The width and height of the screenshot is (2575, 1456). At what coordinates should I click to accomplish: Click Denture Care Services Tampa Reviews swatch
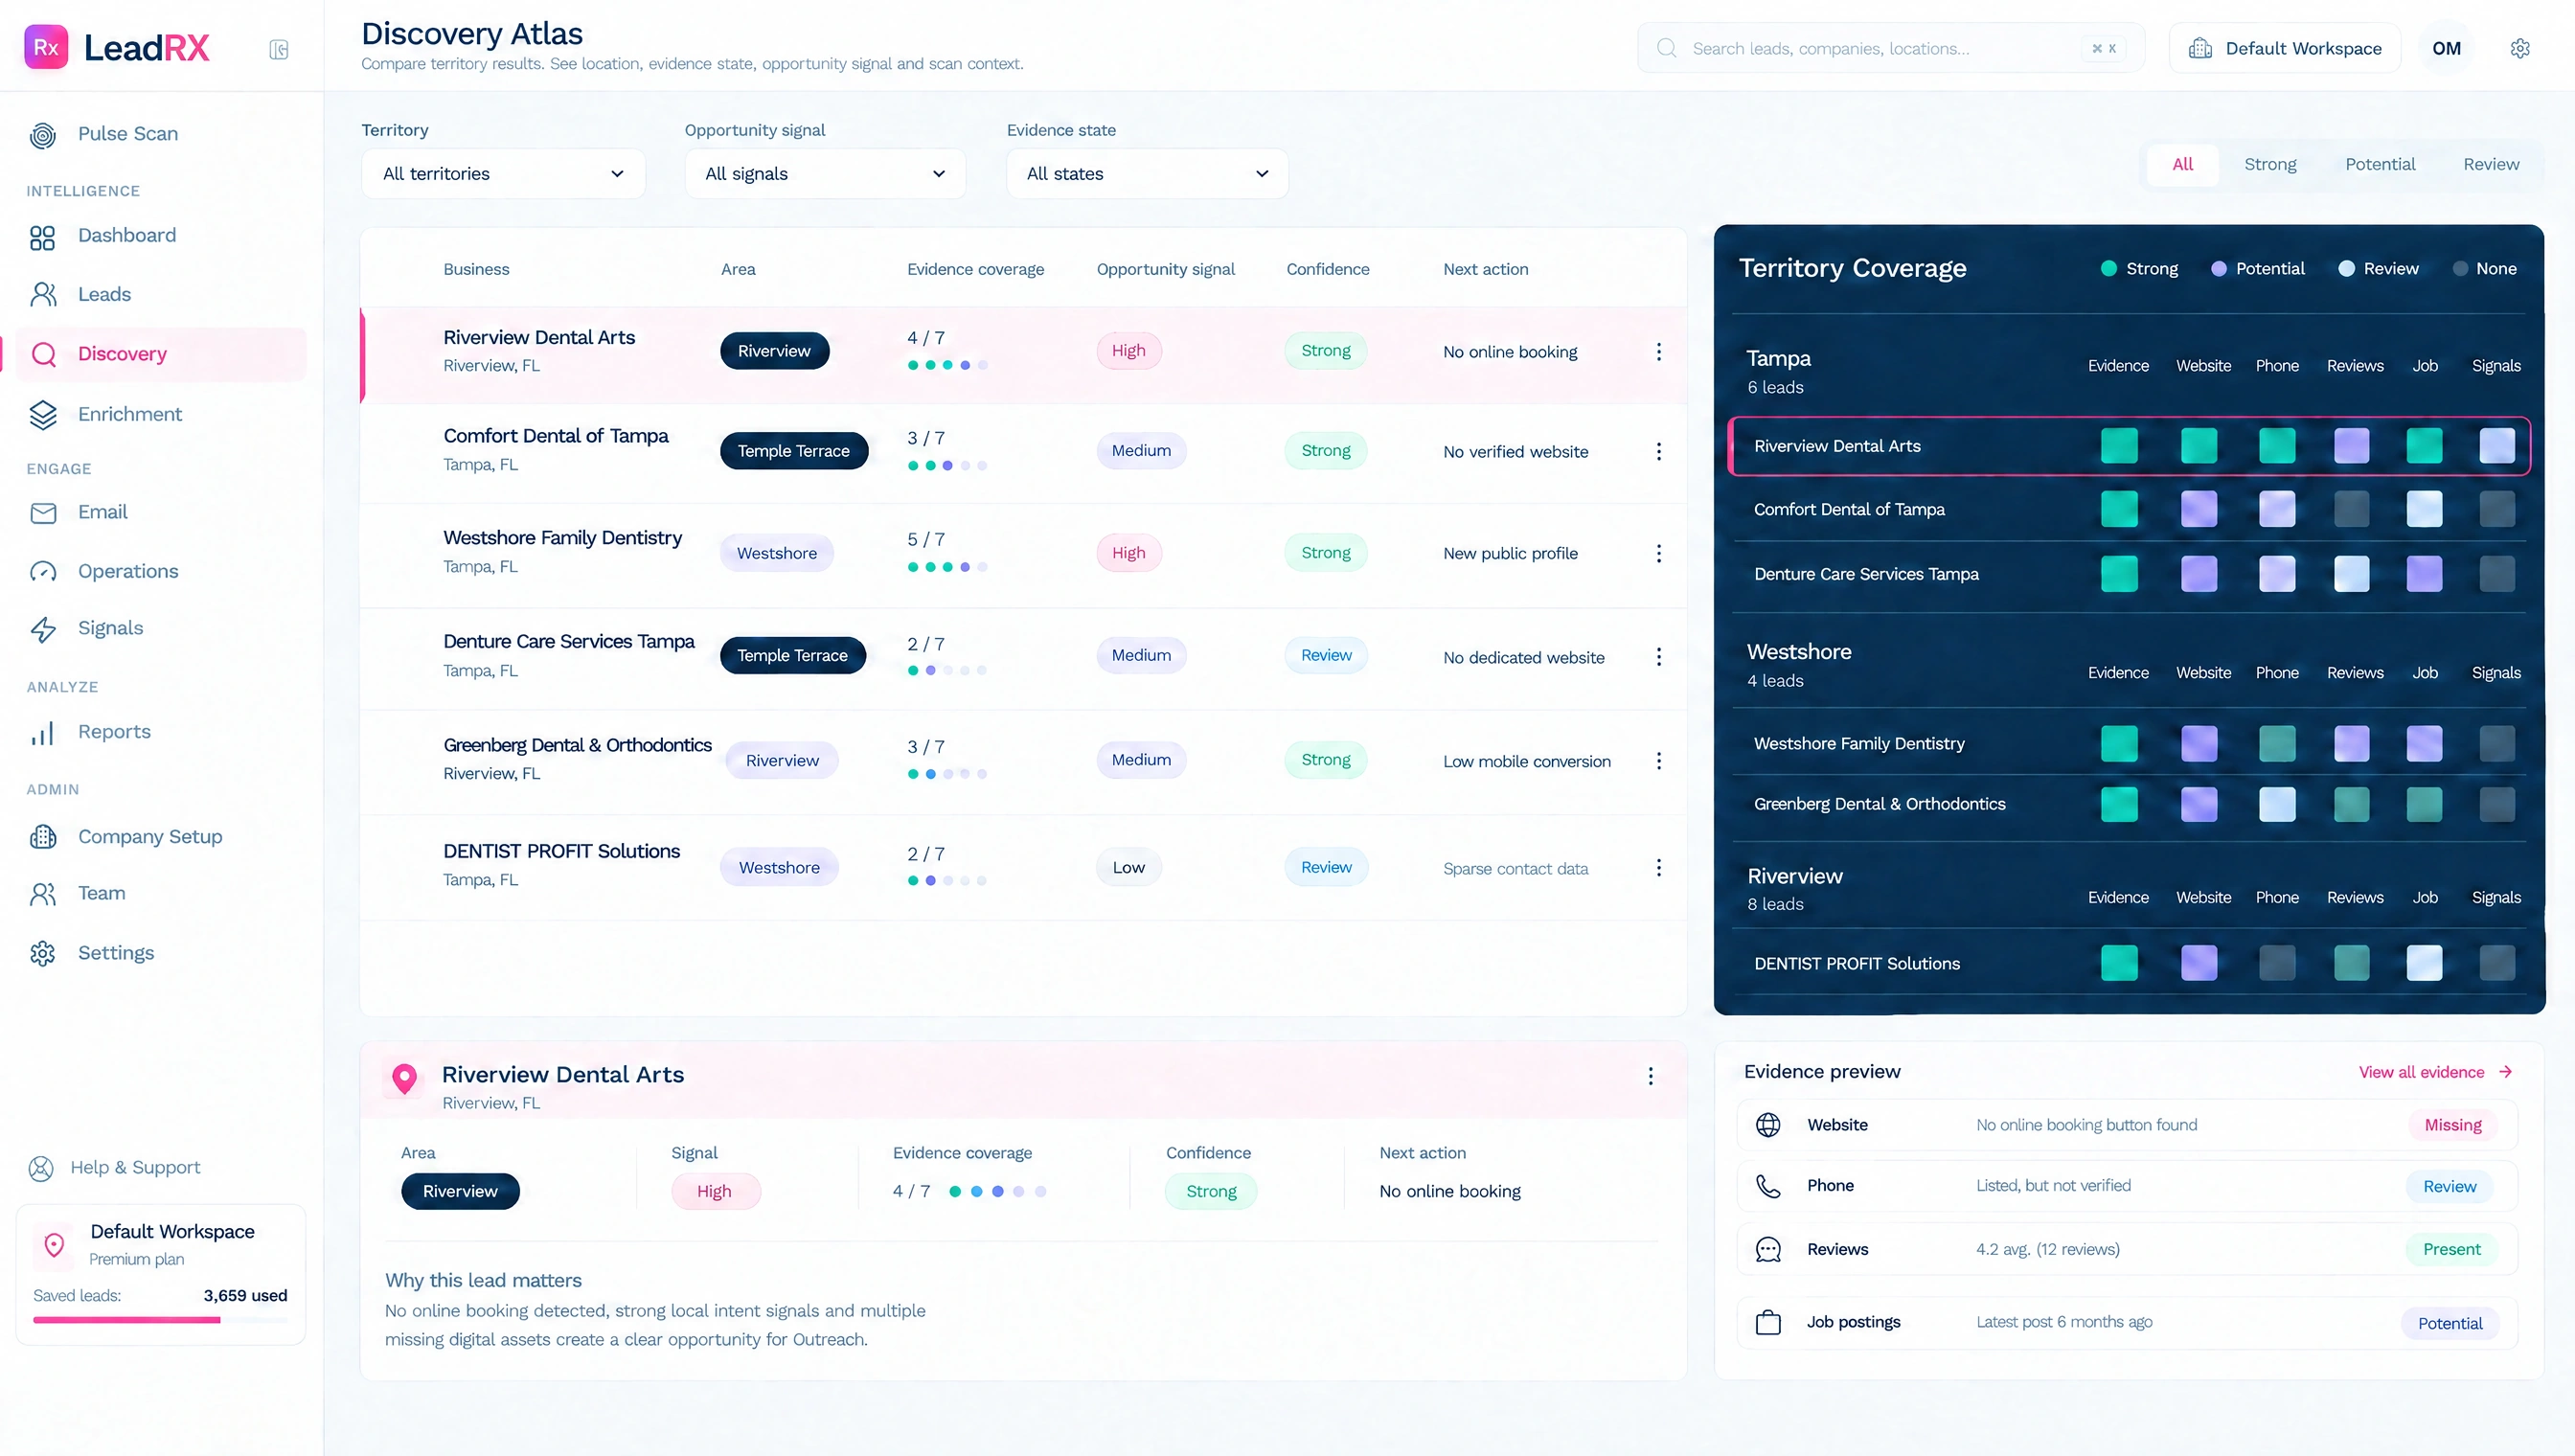tap(2350, 574)
